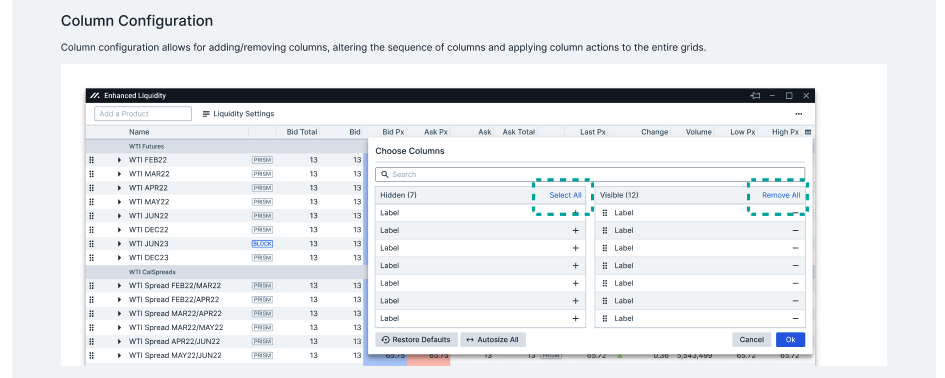Click the pin window icon in Enhanced Liquidity title bar
This screenshot has height=378, width=945.
[755, 95]
